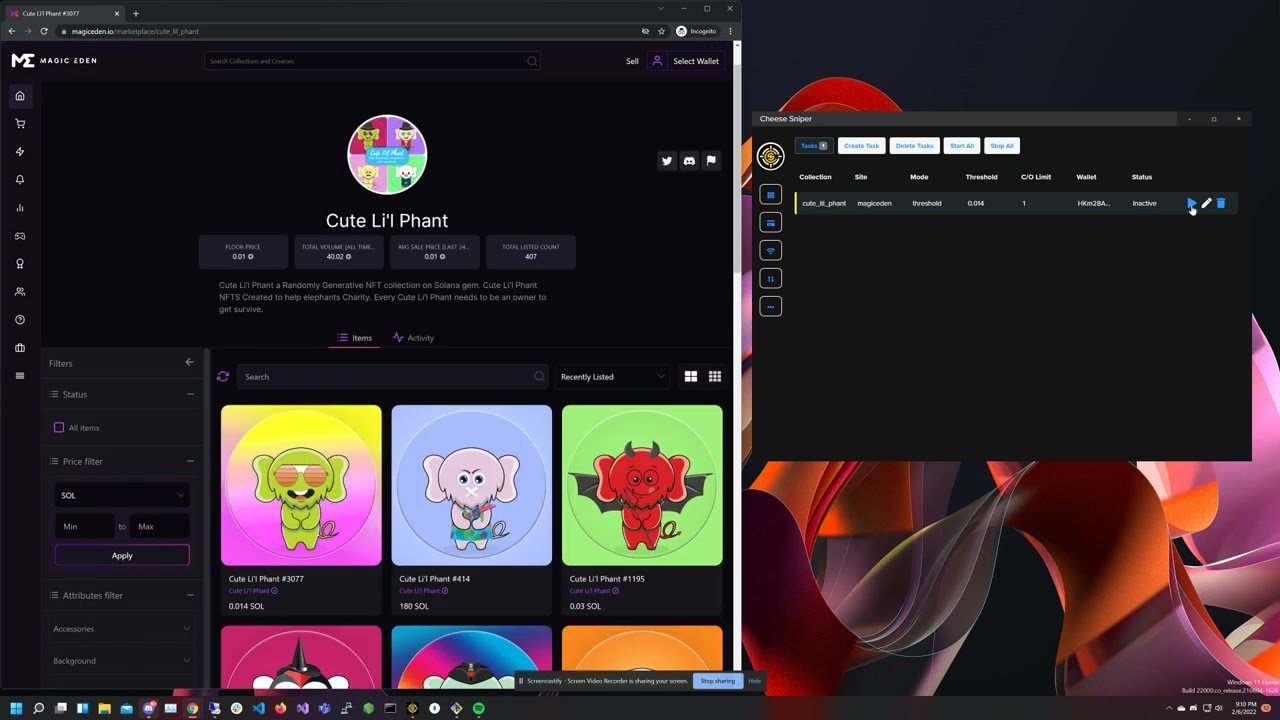Image resolution: width=1280 pixels, height=720 pixels.
Task: Click the Min price input
Action: click(84, 526)
